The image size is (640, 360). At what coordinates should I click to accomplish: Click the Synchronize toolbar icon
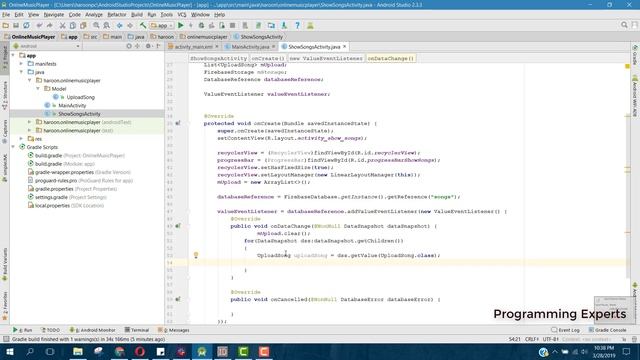(26, 25)
